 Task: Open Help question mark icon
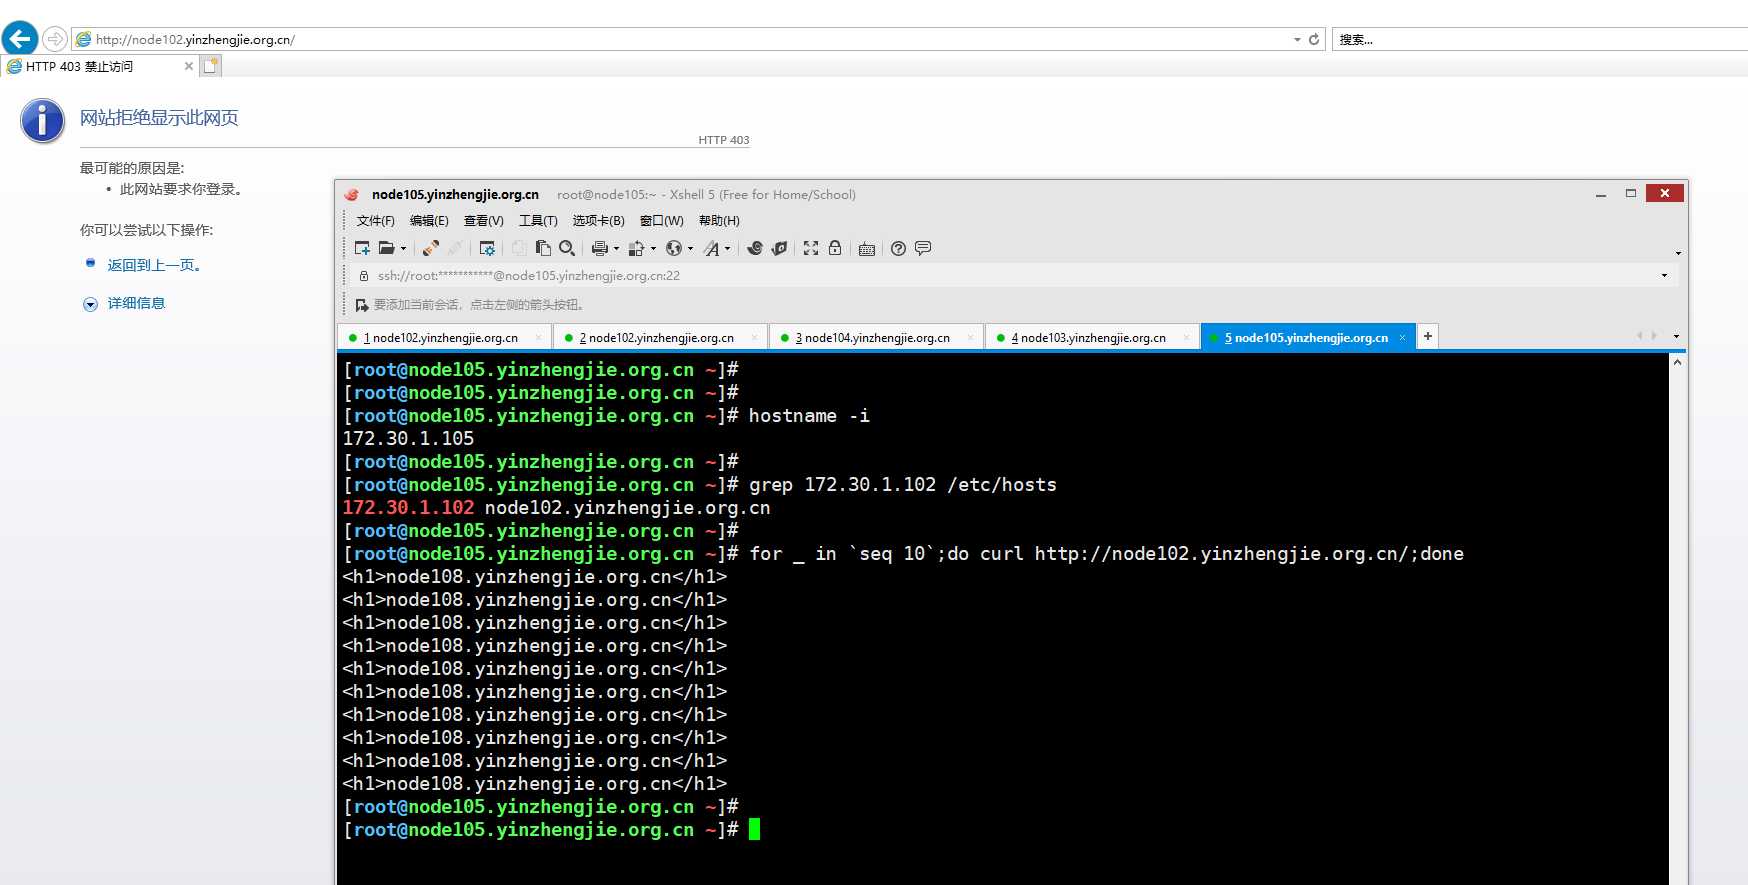pos(898,248)
